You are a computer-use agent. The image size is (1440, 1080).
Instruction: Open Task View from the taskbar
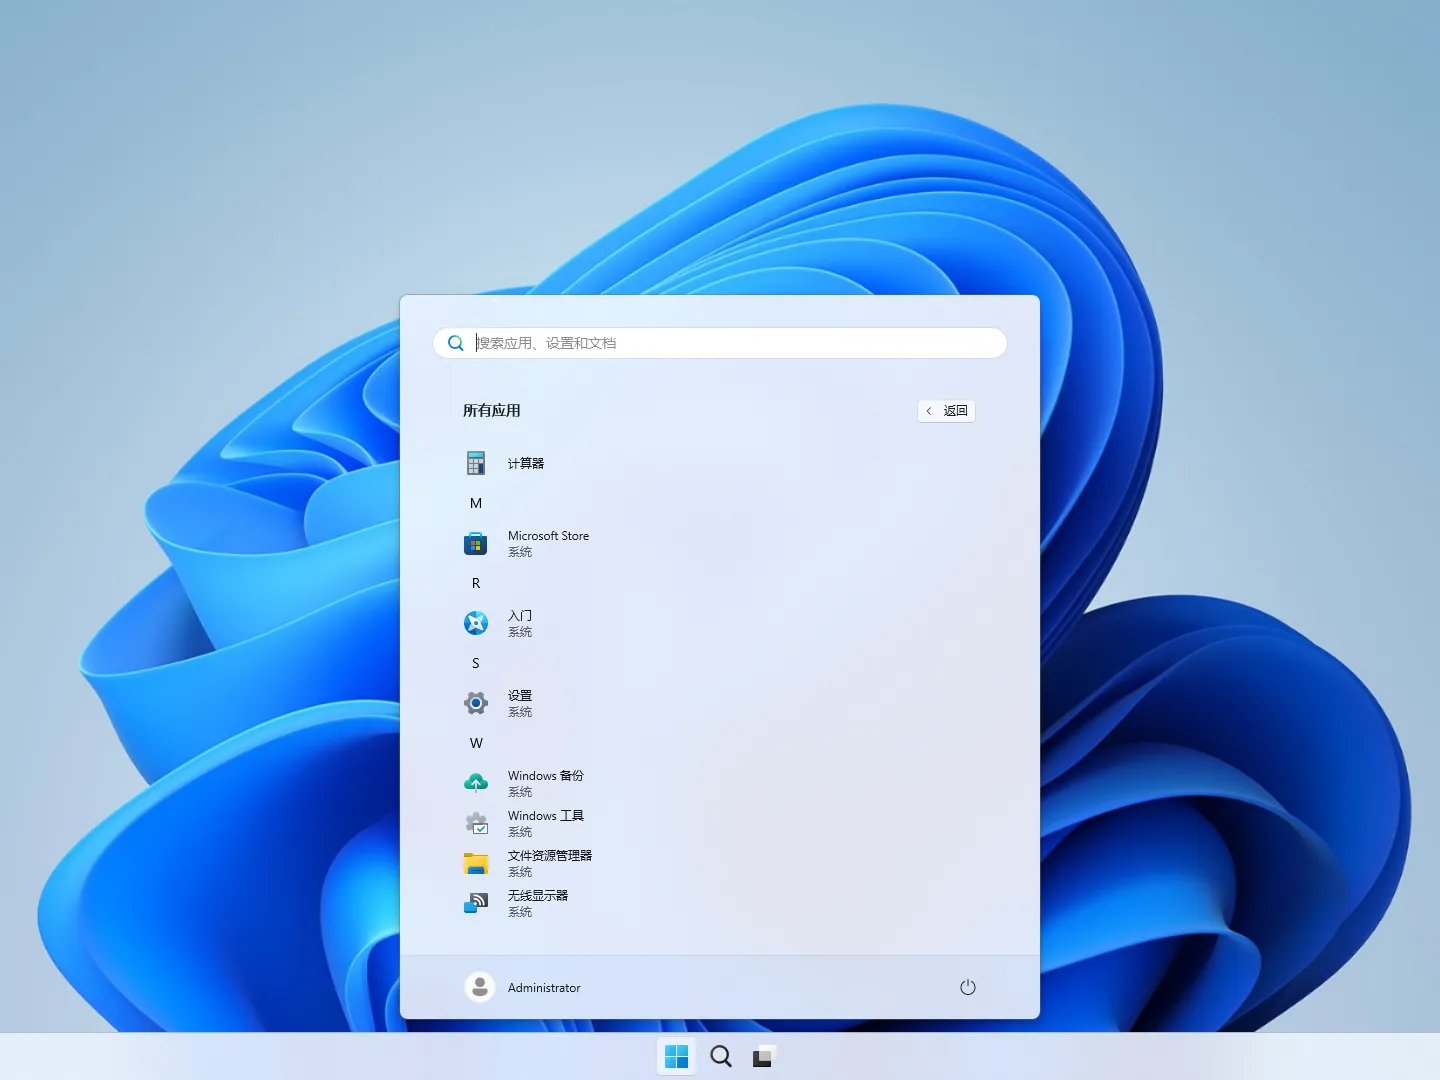click(x=764, y=1055)
